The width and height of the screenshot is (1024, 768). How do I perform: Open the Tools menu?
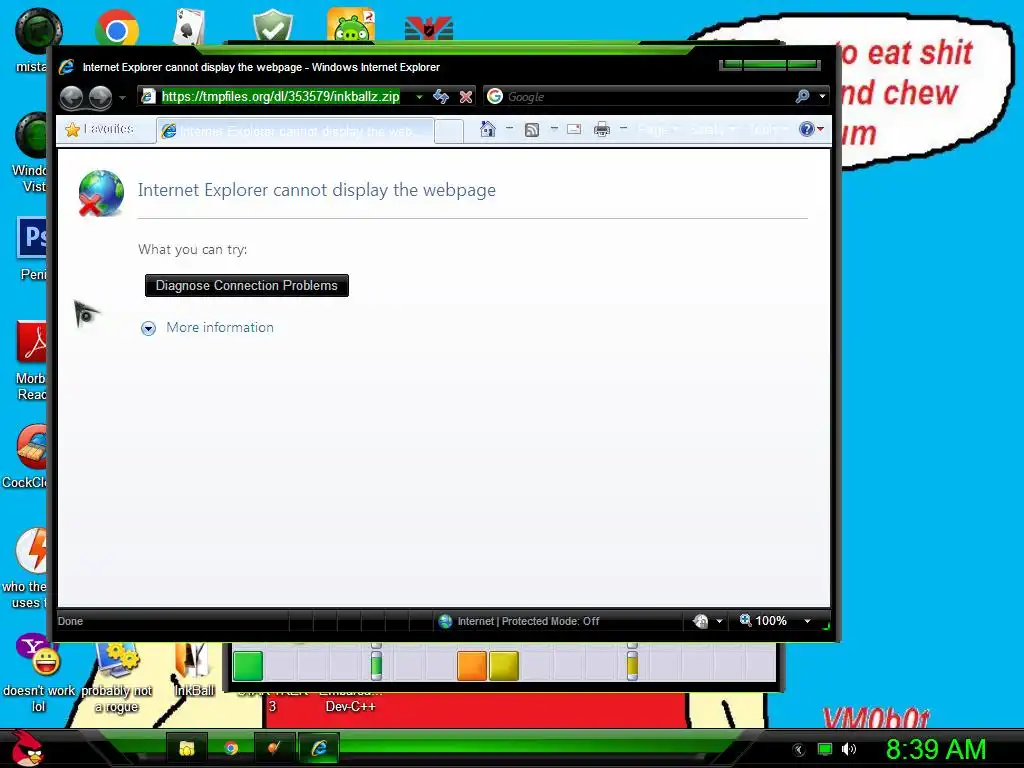[x=769, y=129]
